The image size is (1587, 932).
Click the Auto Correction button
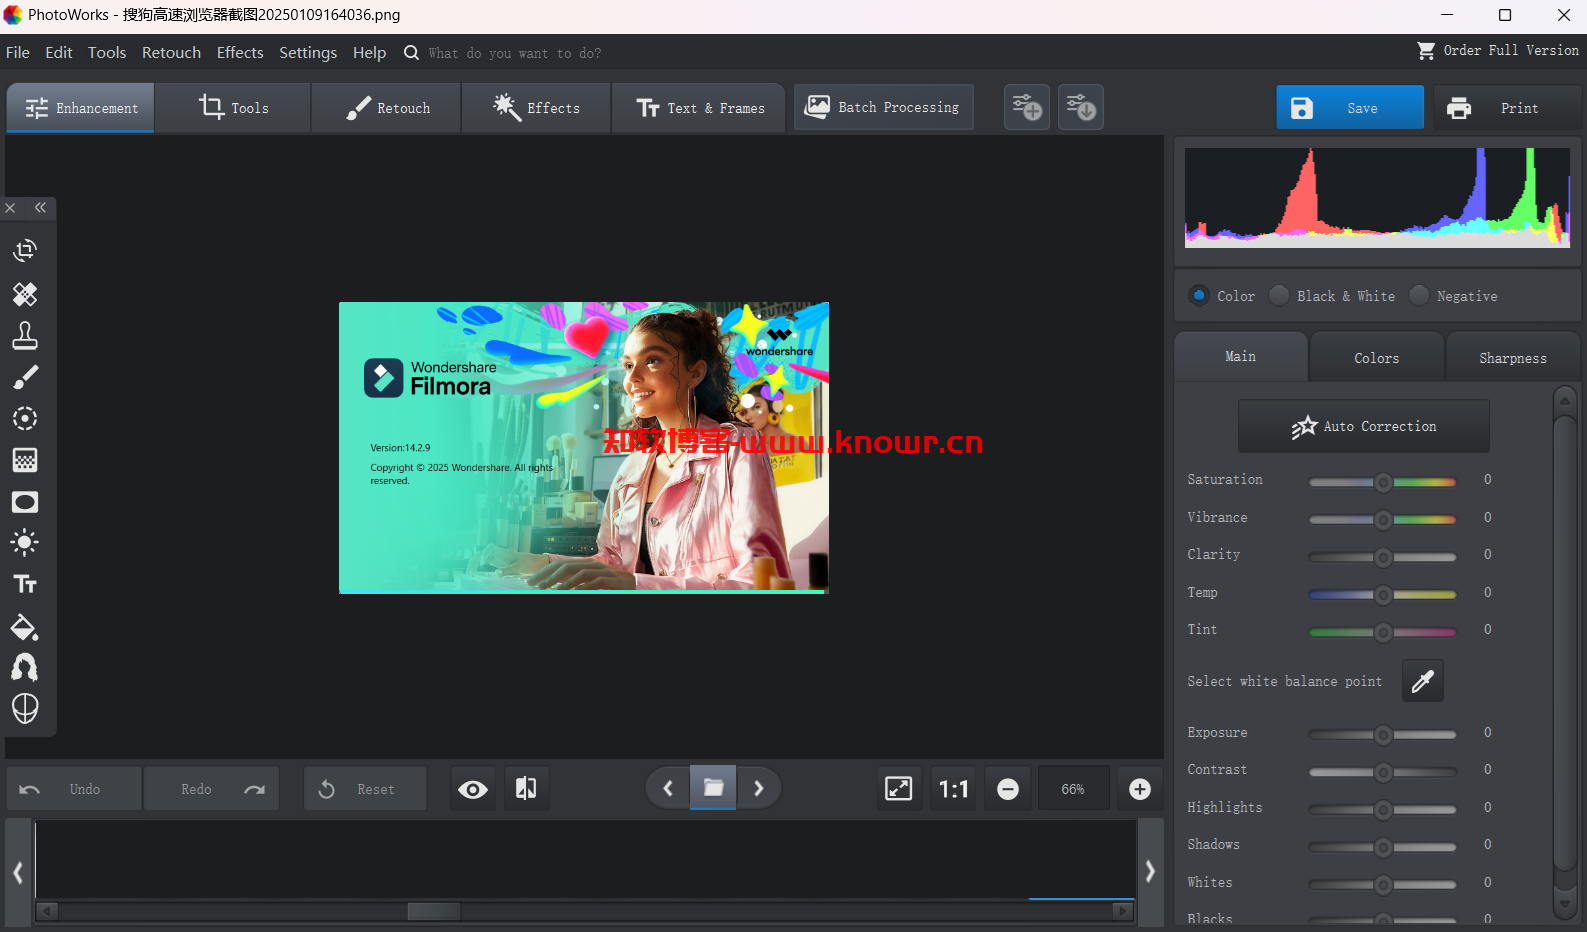point(1364,426)
